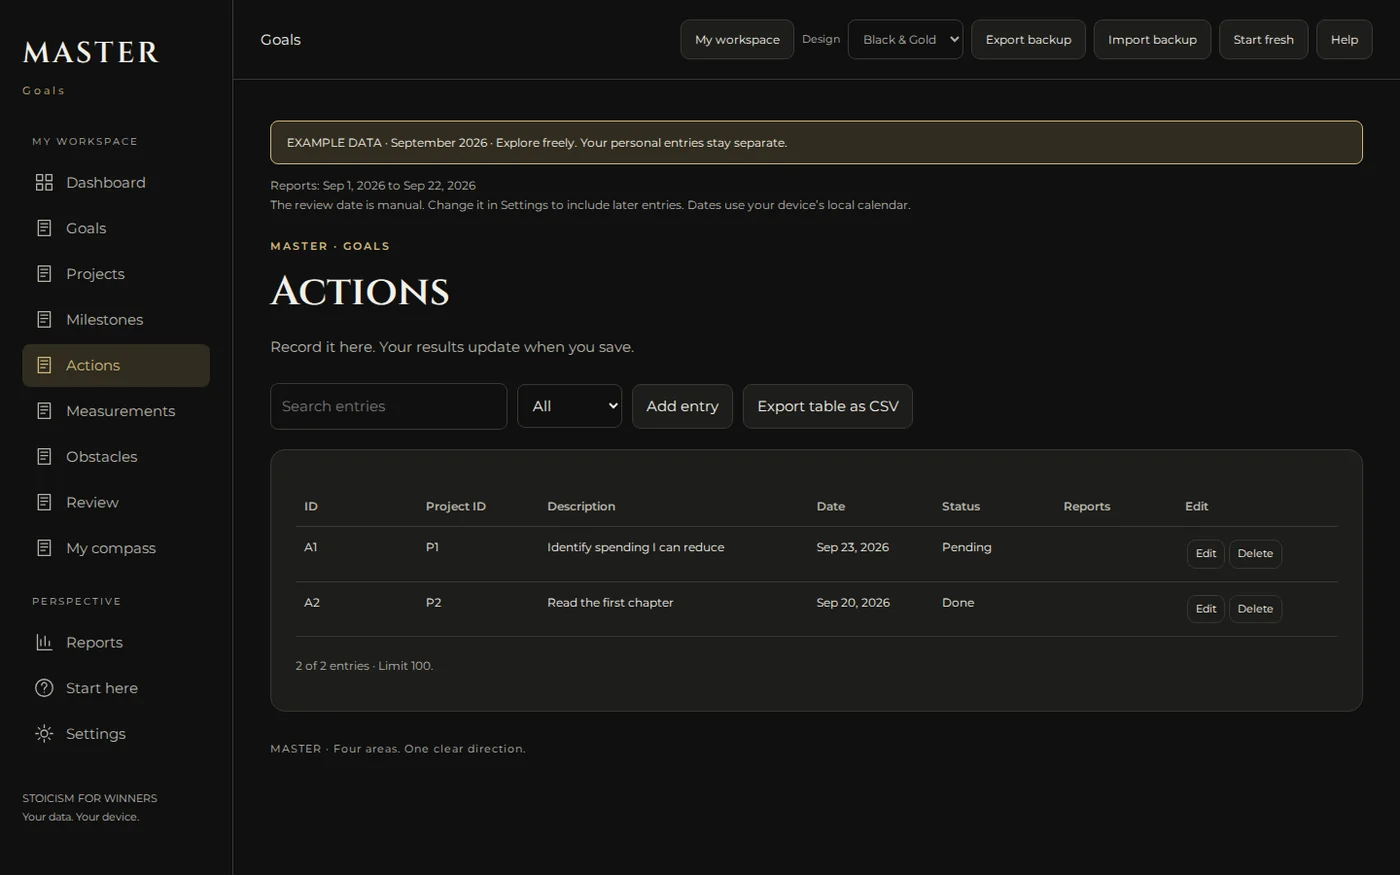
Task: Click the 'Goals' page title in header
Action: click(280, 40)
